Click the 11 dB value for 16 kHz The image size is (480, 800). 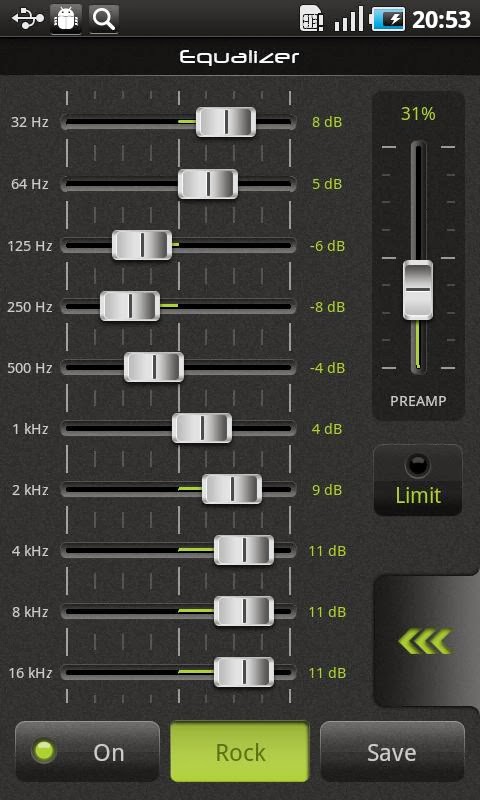point(327,673)
